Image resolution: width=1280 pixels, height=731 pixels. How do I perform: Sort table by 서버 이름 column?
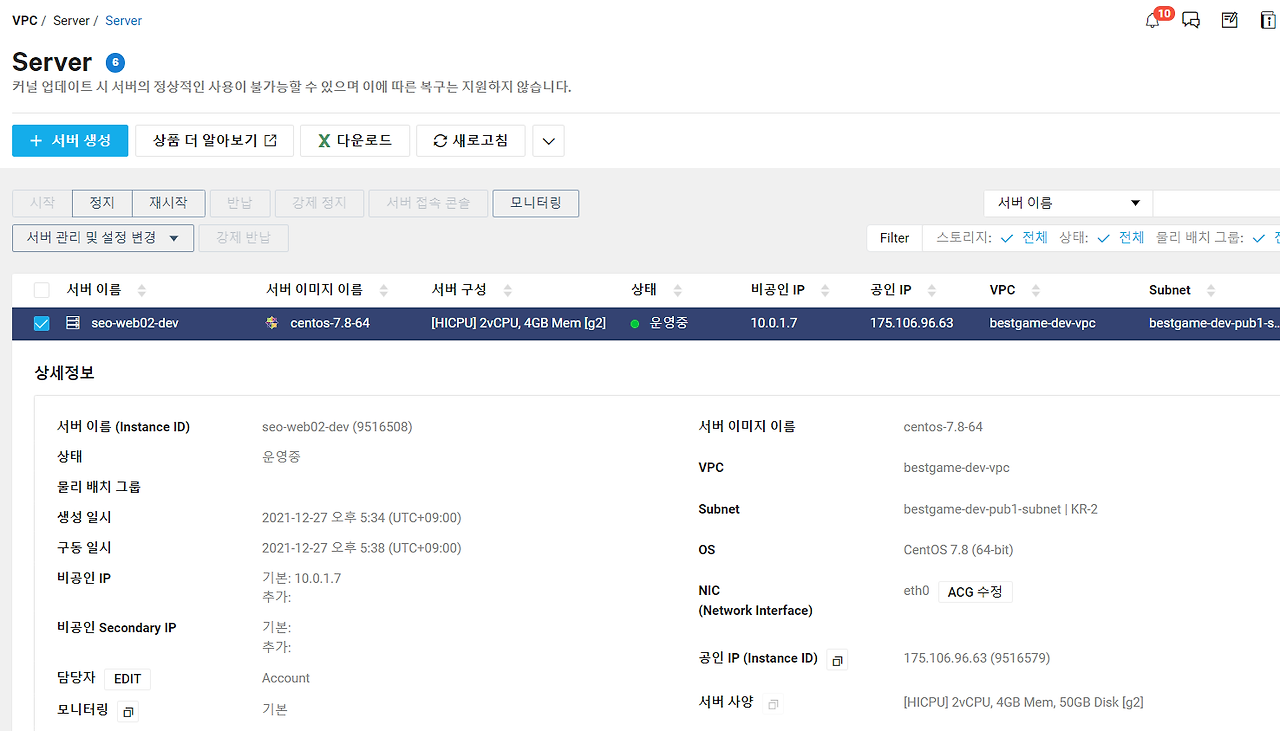[141, 290]
